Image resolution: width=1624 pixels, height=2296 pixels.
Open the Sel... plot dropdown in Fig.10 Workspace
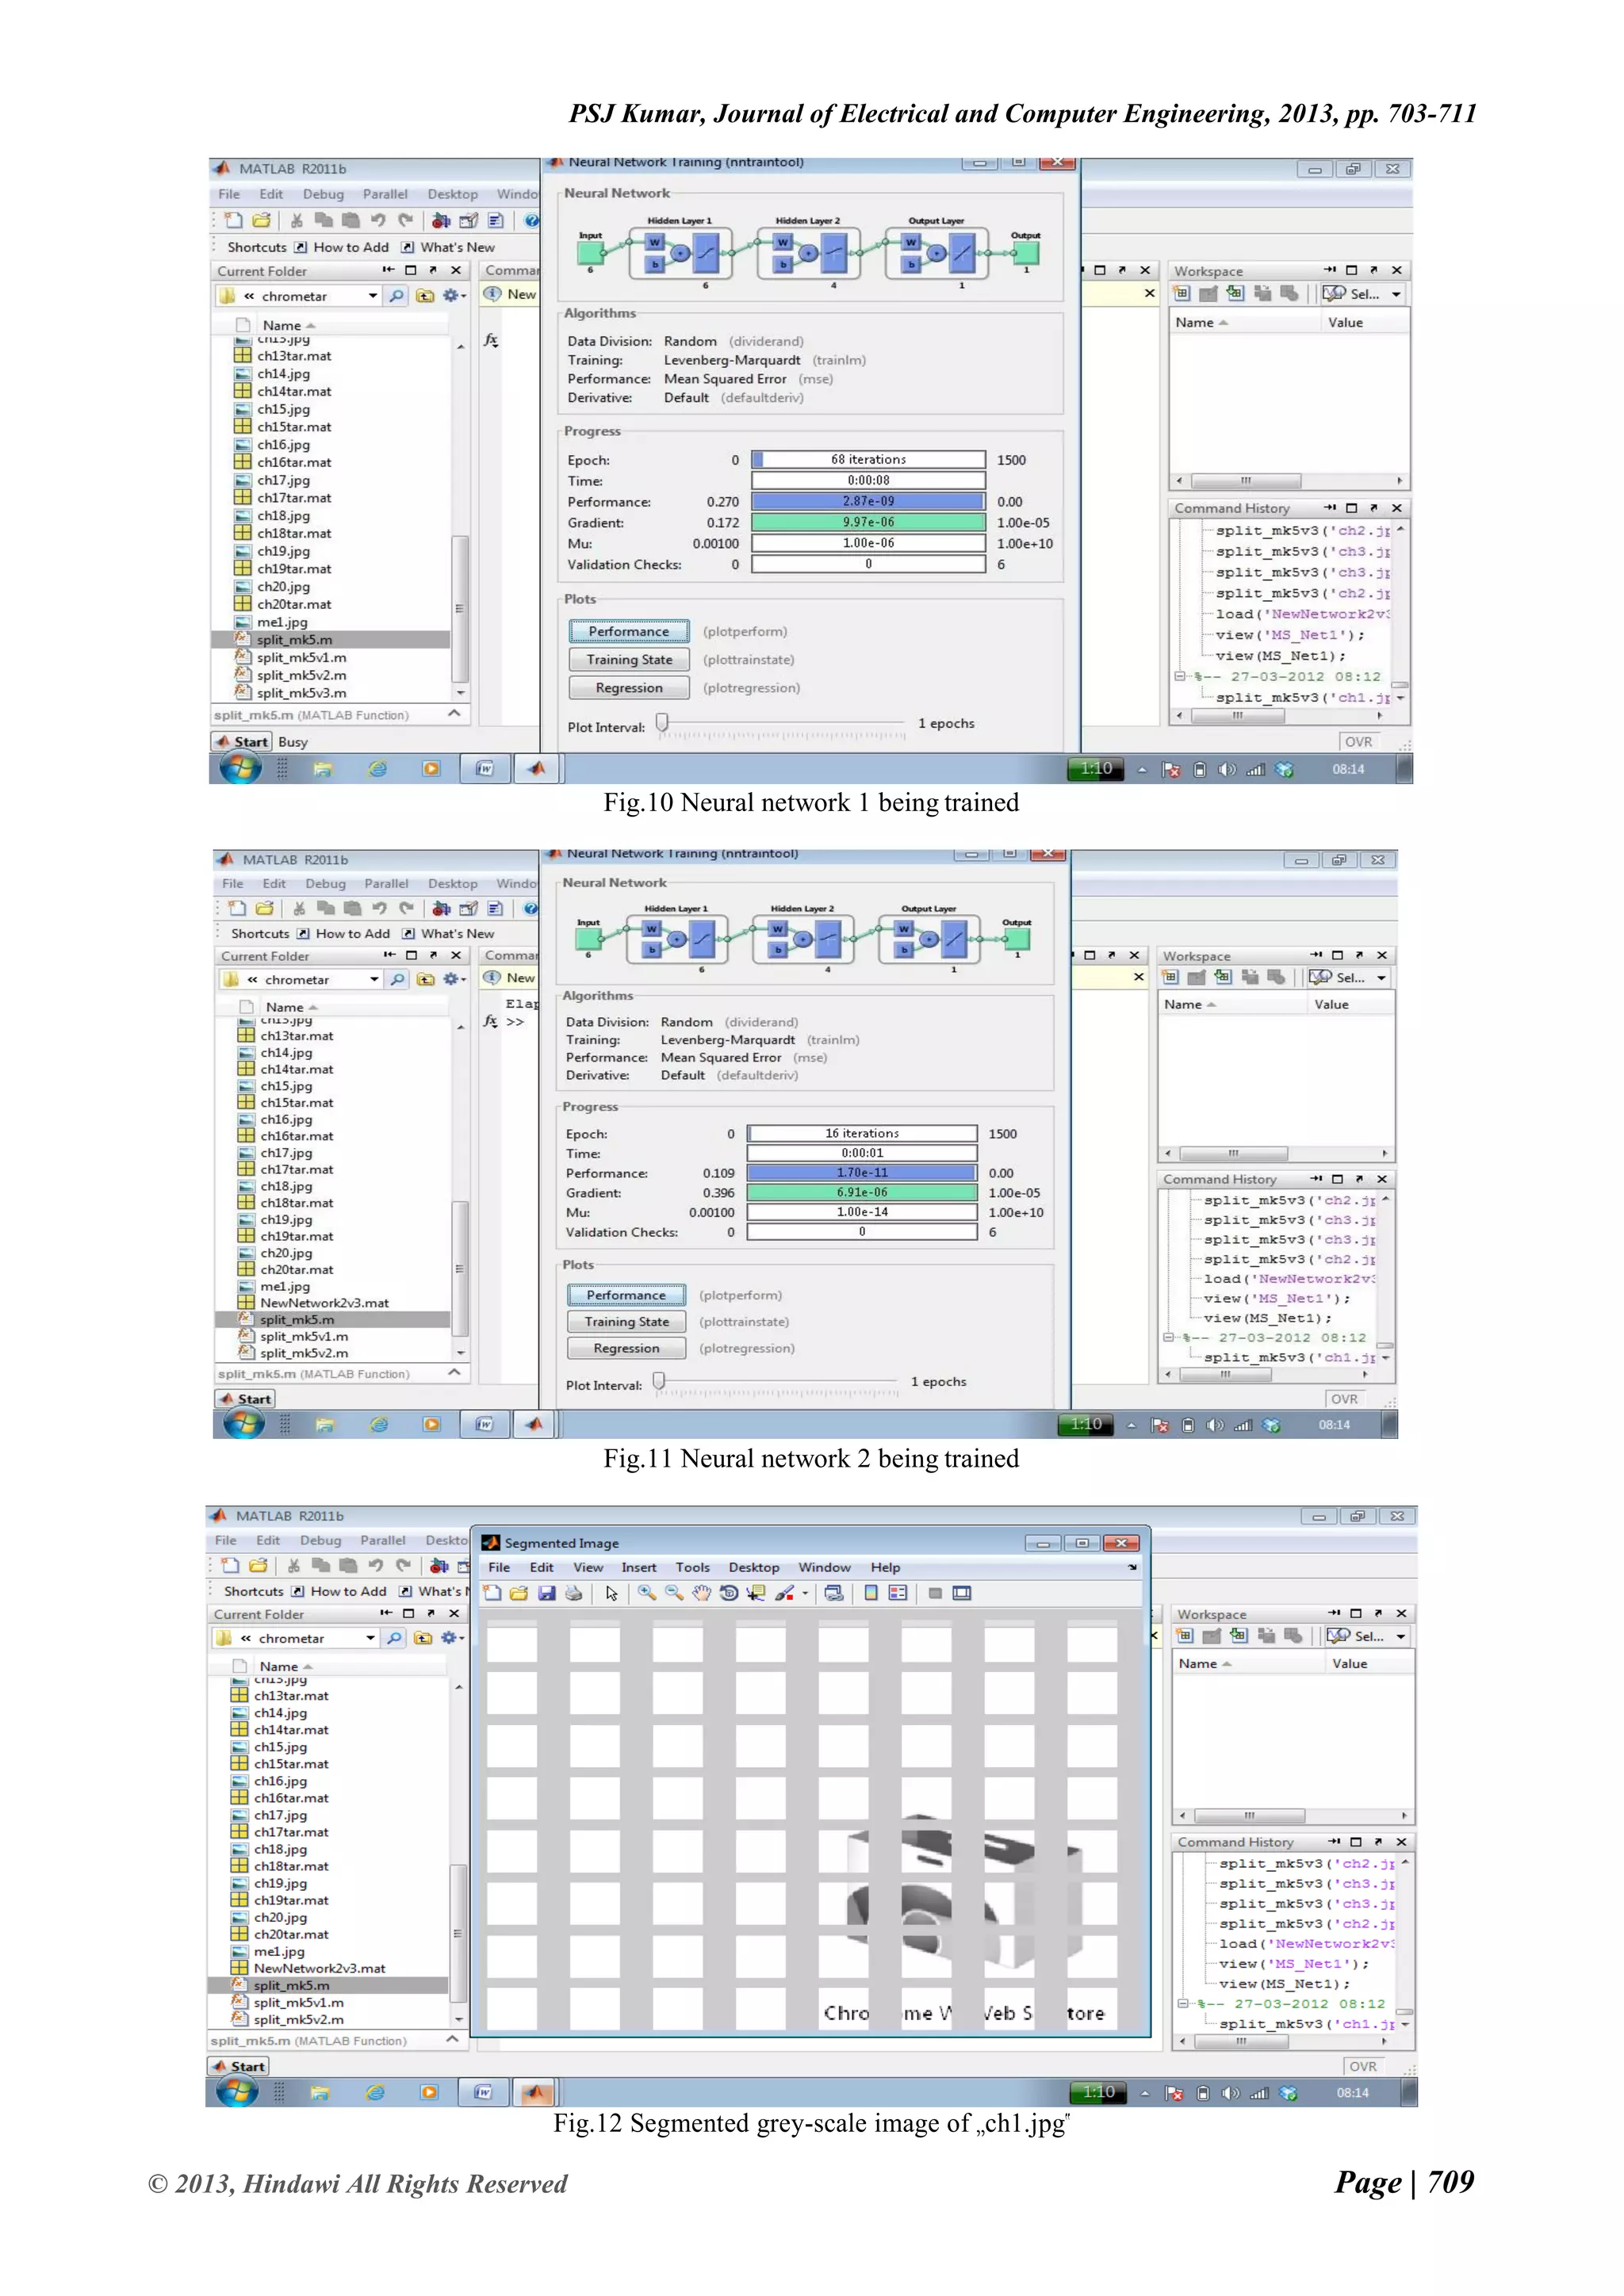tap(1396, 294)
